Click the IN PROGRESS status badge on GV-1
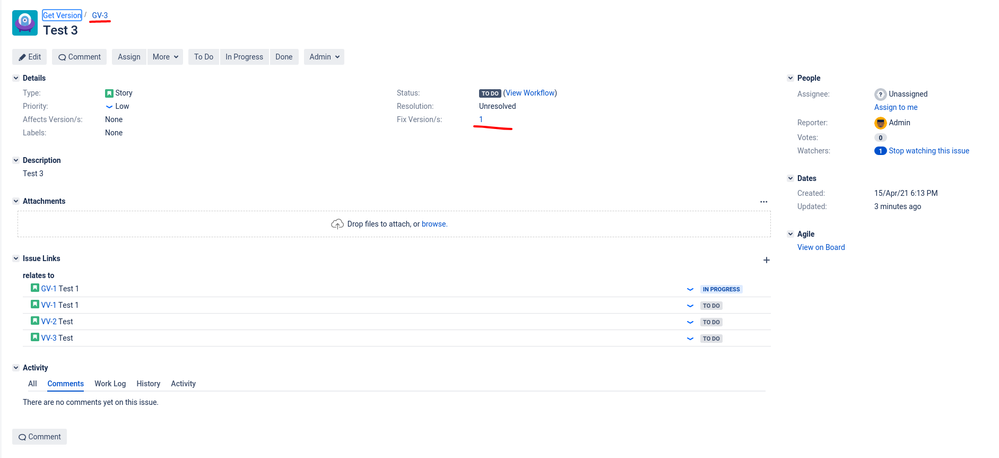999x458 pixels. point(721,289)
